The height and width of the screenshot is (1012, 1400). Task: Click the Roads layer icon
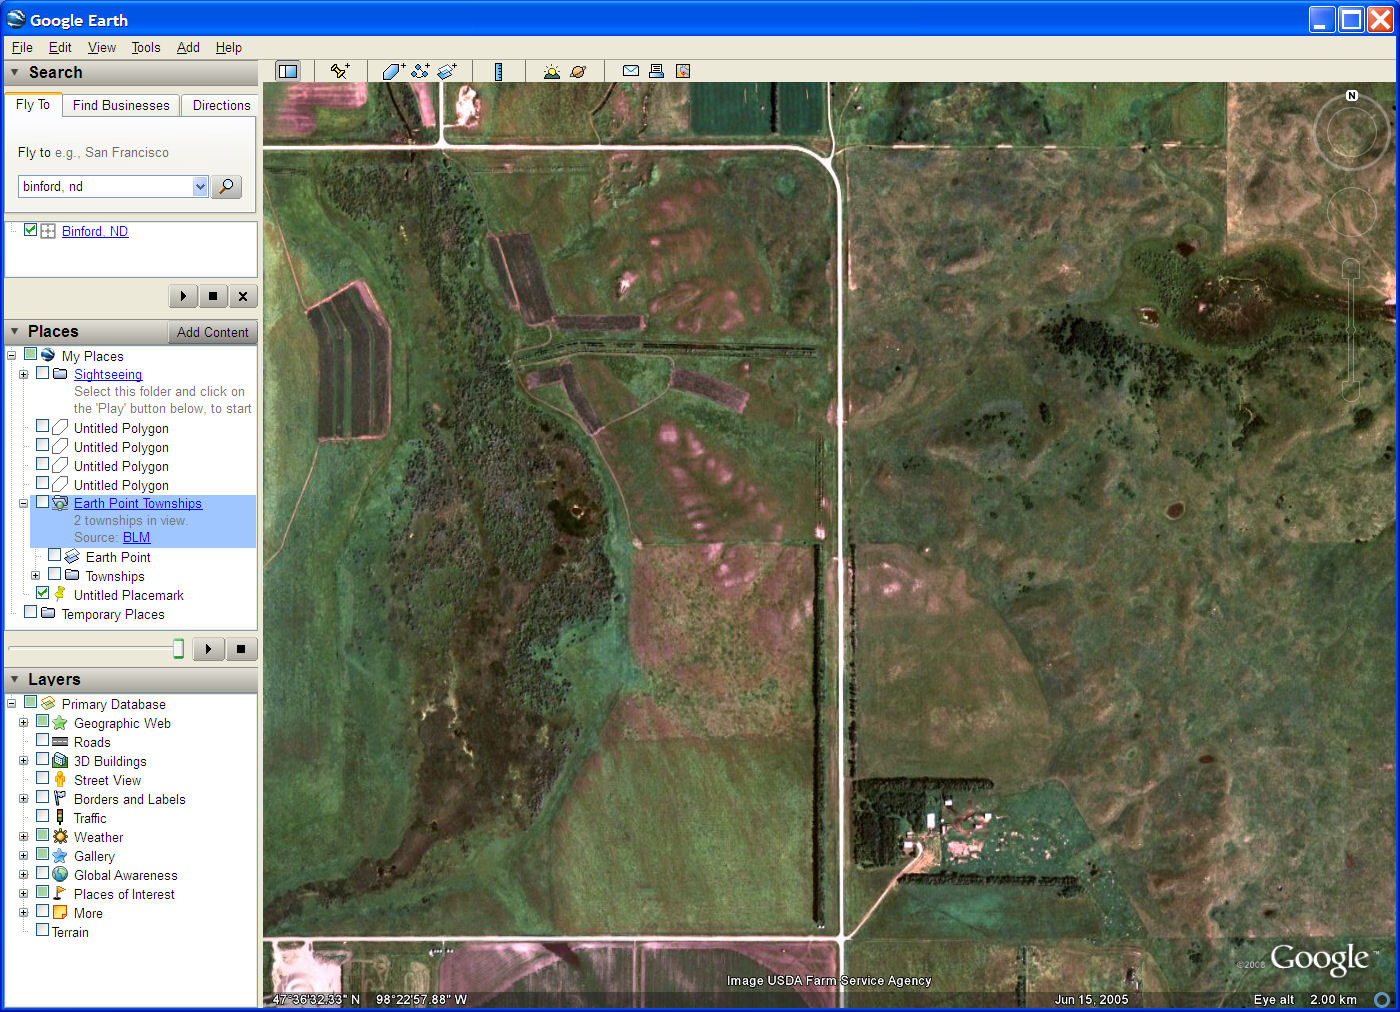pos(60,742)
